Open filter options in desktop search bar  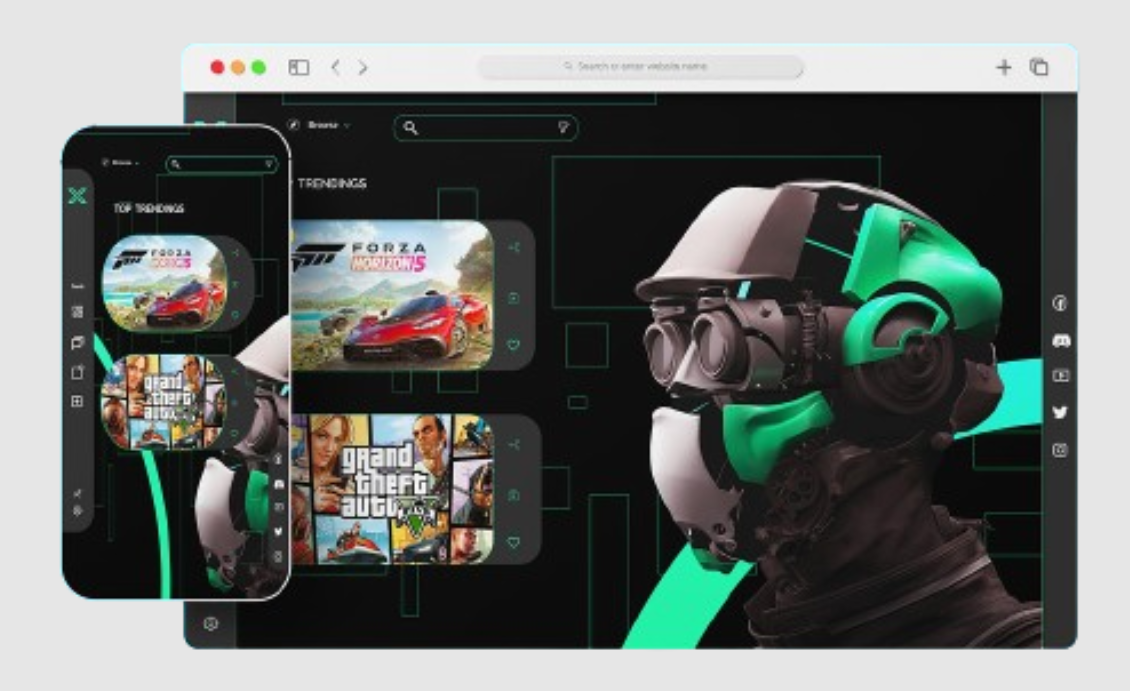pyautogui.click(x=563, y=127)
